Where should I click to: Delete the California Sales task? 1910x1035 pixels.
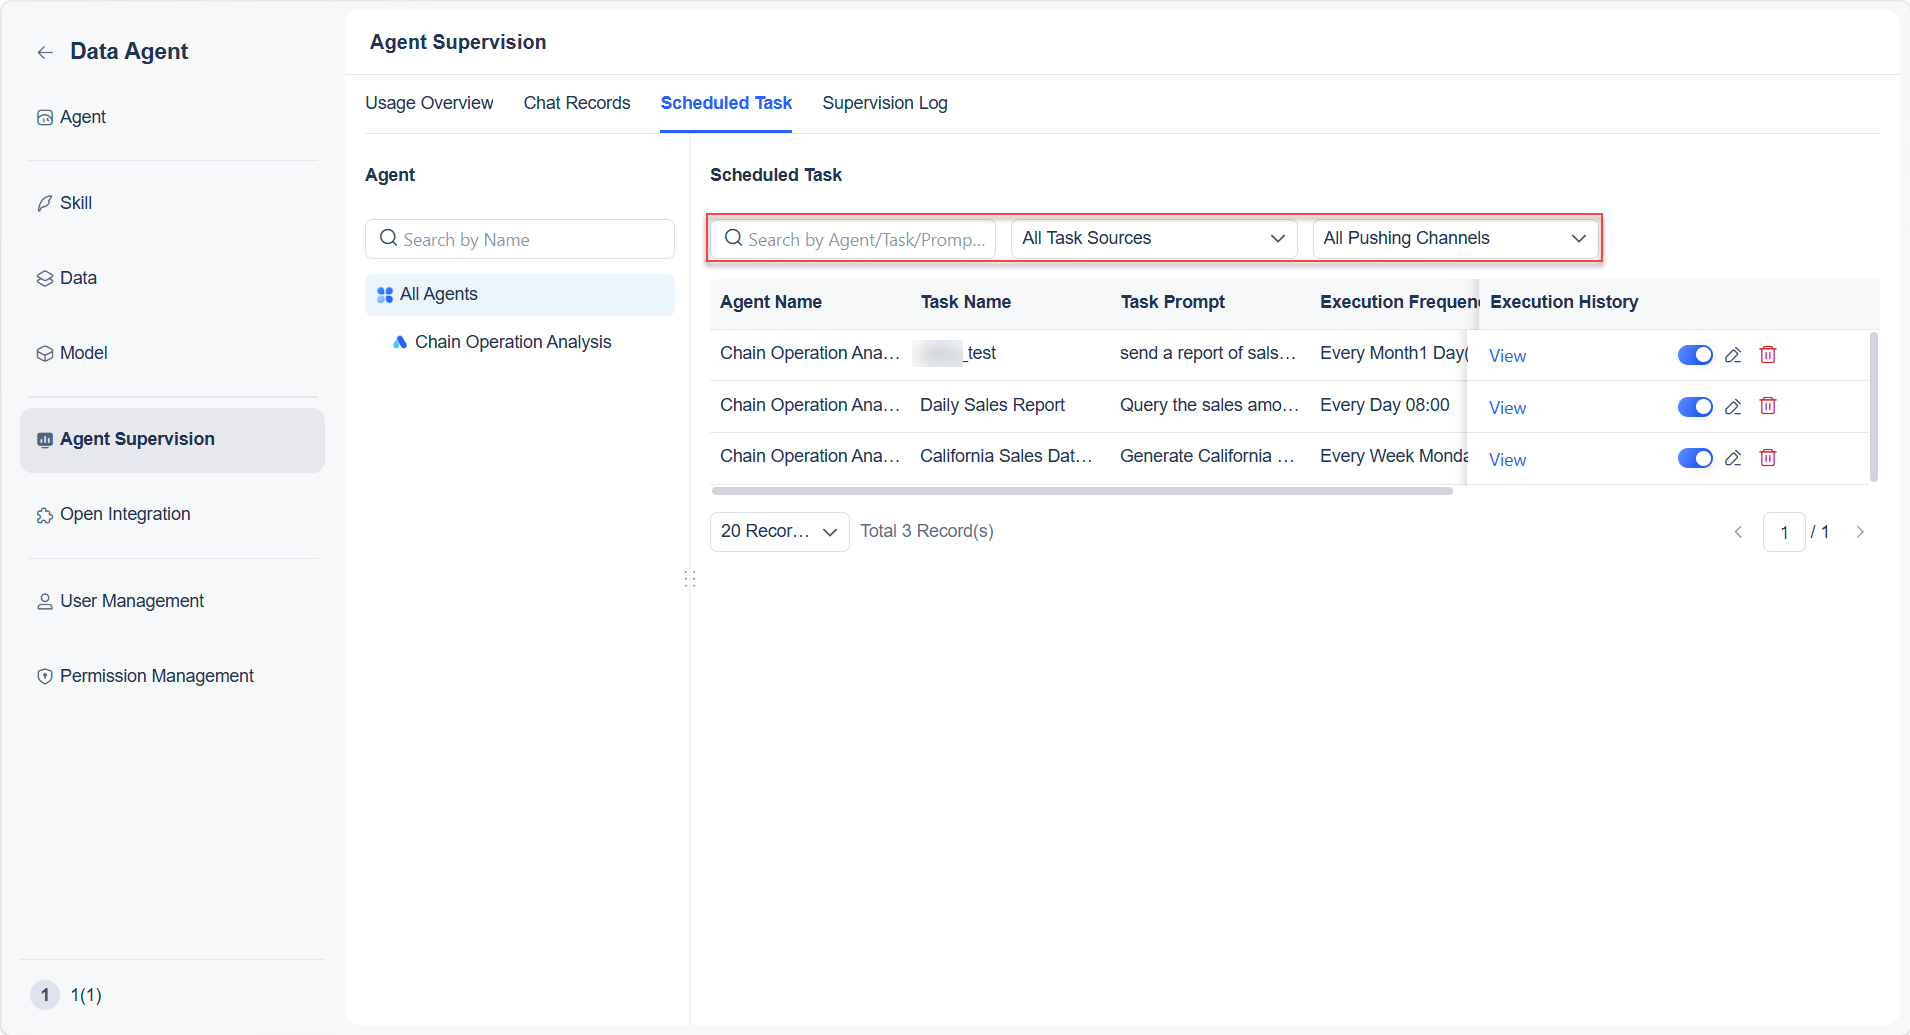(1768, 458)
